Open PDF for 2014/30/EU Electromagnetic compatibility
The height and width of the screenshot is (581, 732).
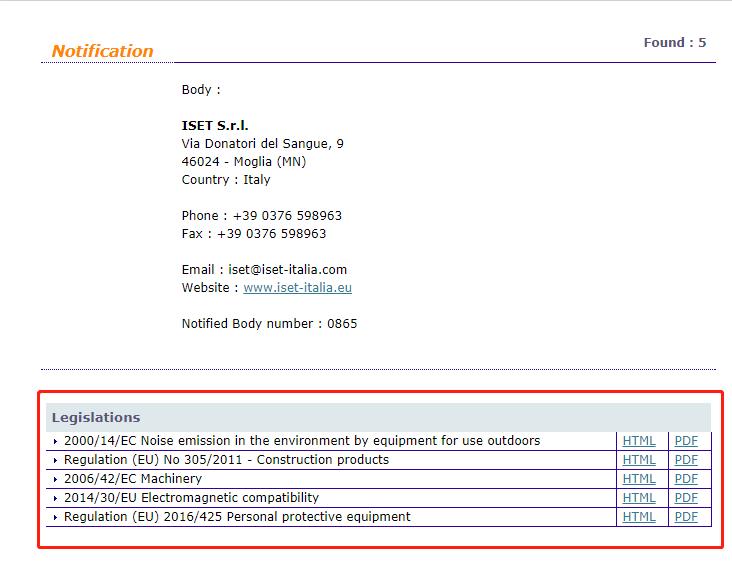tap(686, 498)
